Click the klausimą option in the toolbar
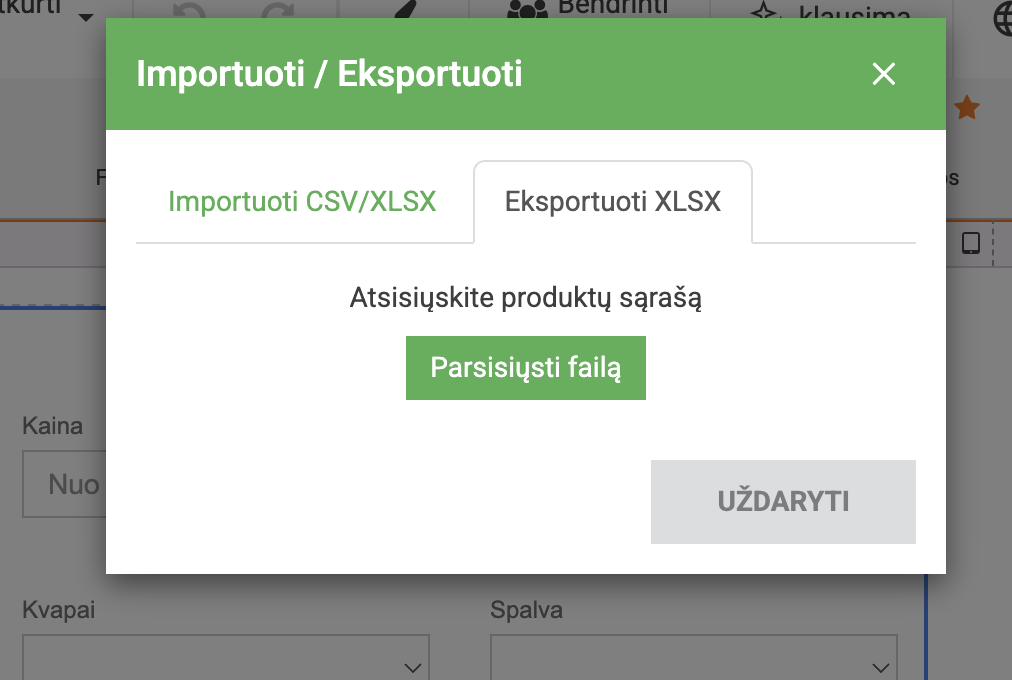 pos(850,11)
